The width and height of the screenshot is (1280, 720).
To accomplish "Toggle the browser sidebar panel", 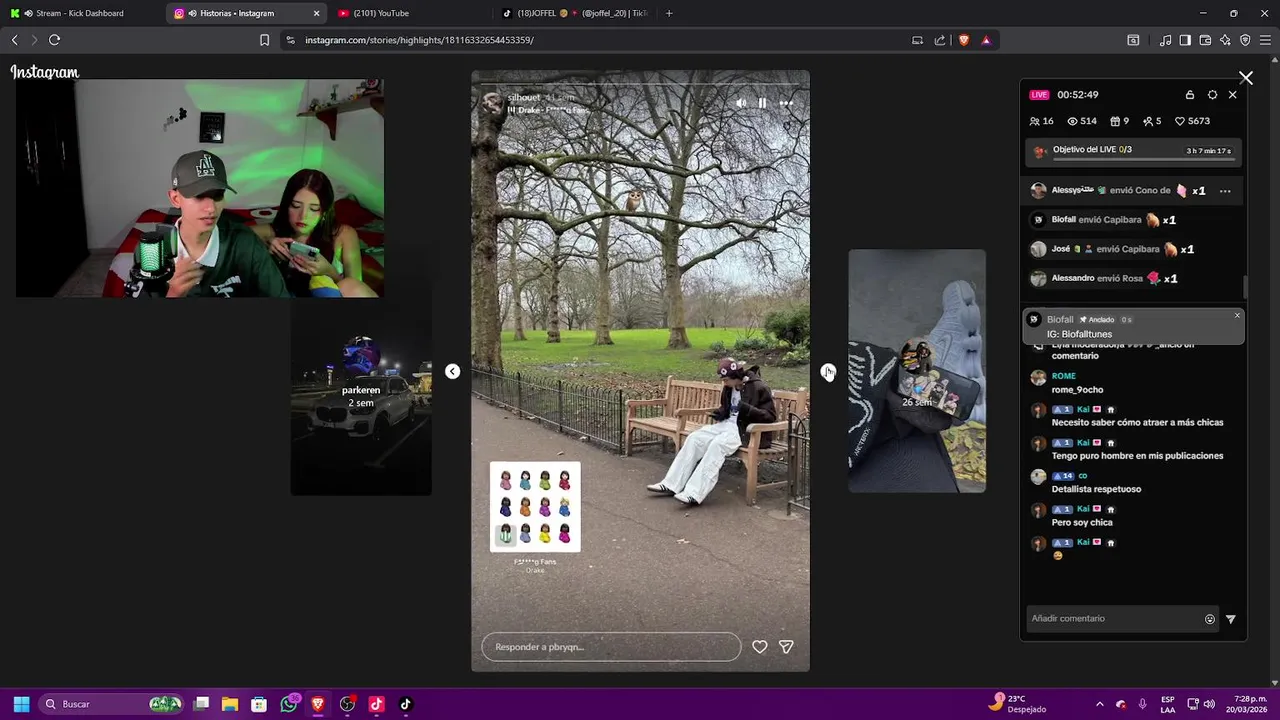I will [1185, 40].
